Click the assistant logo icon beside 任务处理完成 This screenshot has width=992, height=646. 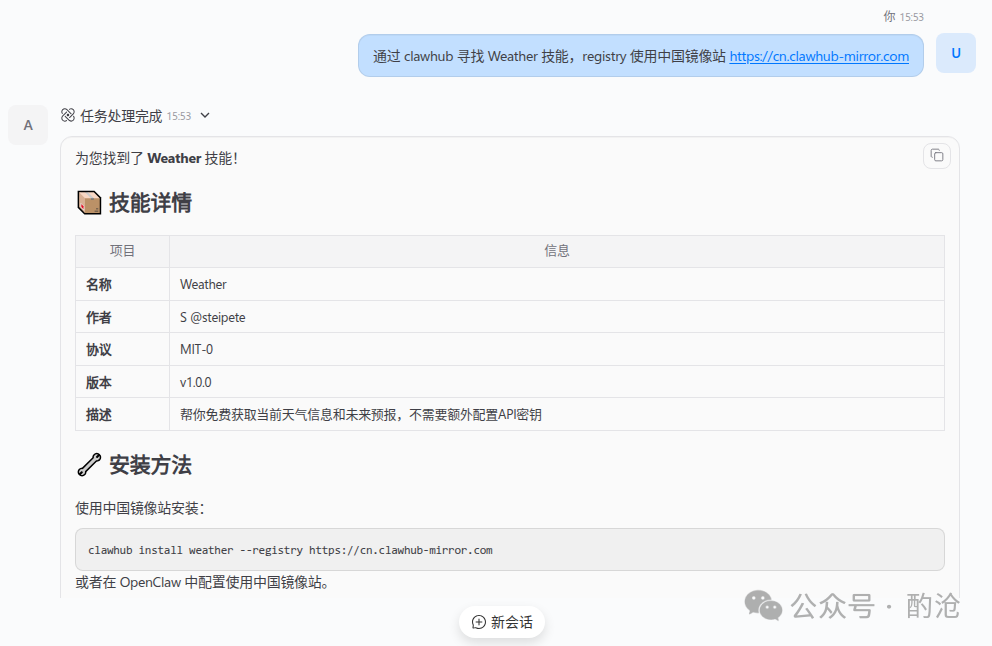[68, 115]
